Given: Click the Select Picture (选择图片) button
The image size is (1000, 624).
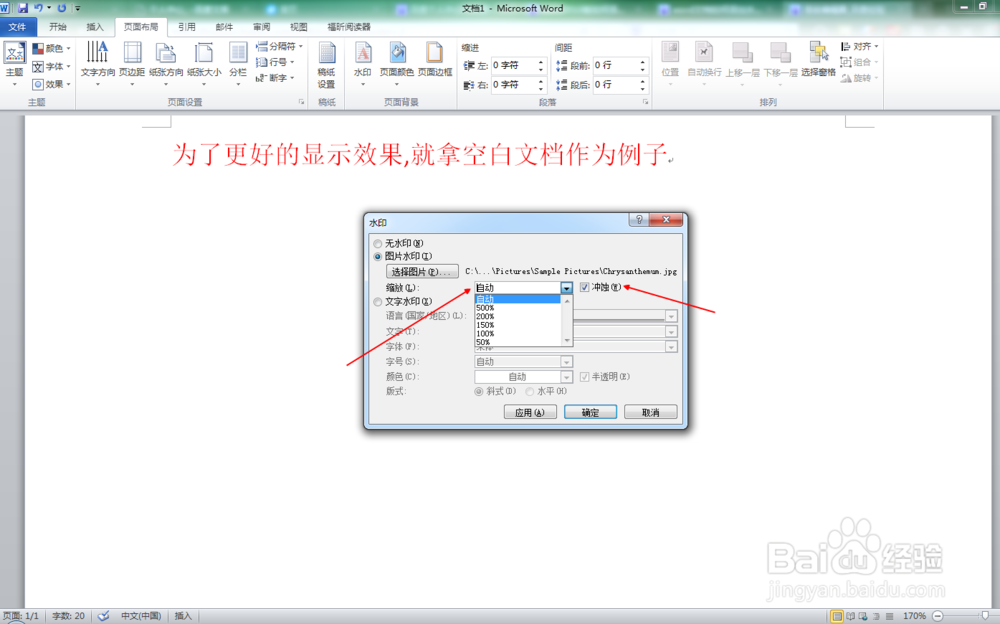Looking at the screenshot, I should pos(424,270).
